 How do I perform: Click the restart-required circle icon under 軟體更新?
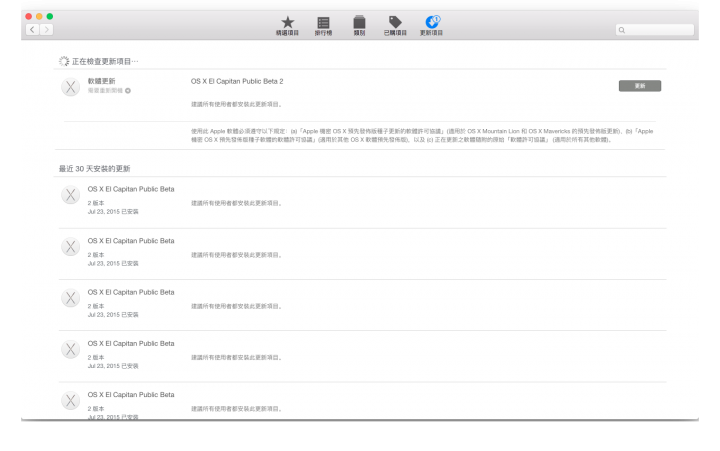128,91
